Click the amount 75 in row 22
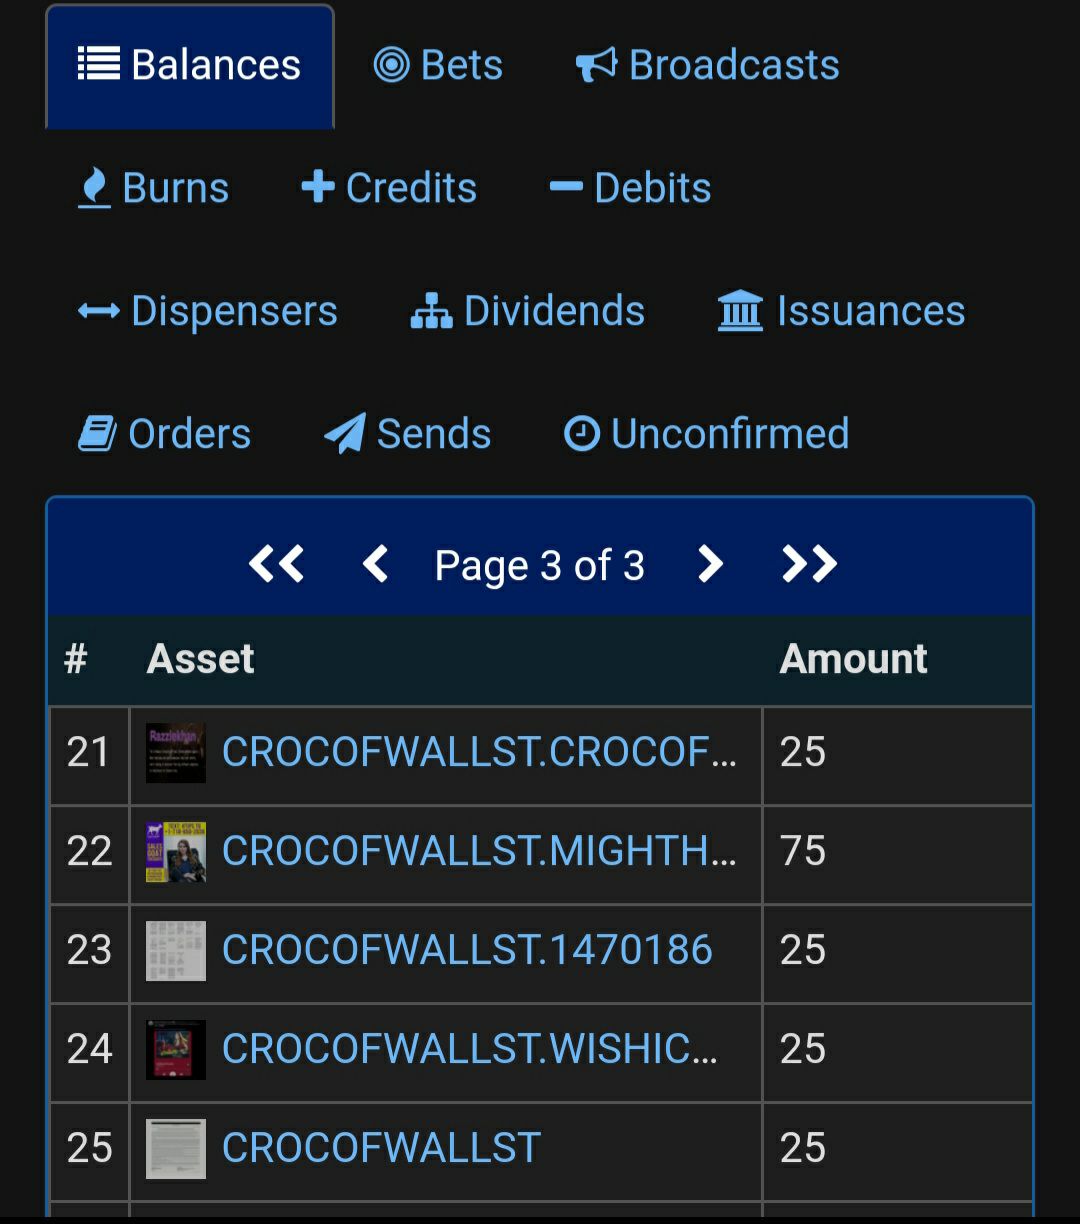 tap(803, 851)
